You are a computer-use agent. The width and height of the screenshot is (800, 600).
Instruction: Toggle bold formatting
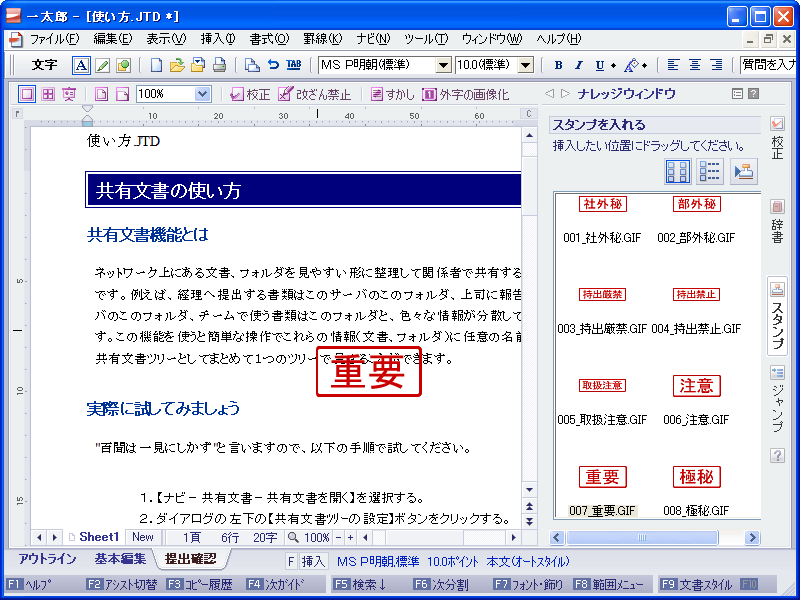pos(558,65)
